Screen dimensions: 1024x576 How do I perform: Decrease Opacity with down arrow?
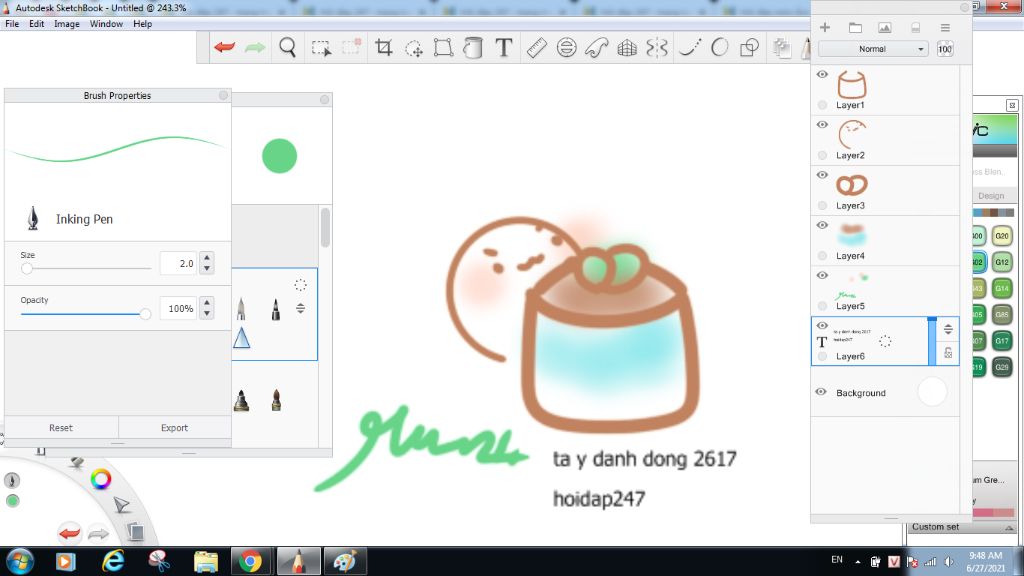point(207,313)
